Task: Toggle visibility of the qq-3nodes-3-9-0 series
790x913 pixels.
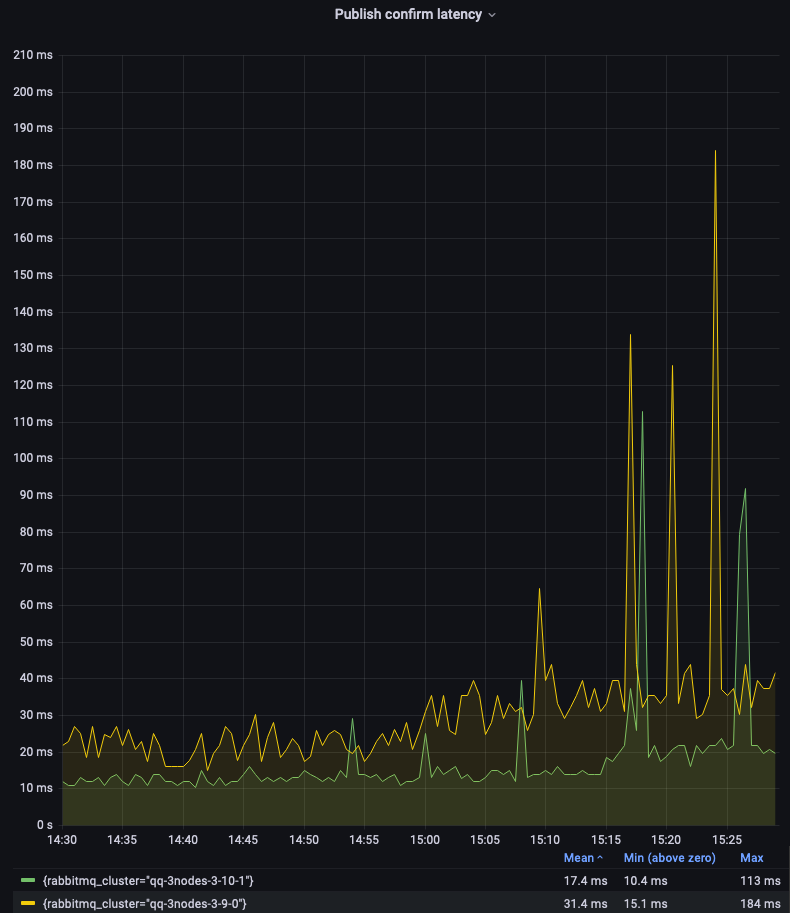Action: (144, 903)
